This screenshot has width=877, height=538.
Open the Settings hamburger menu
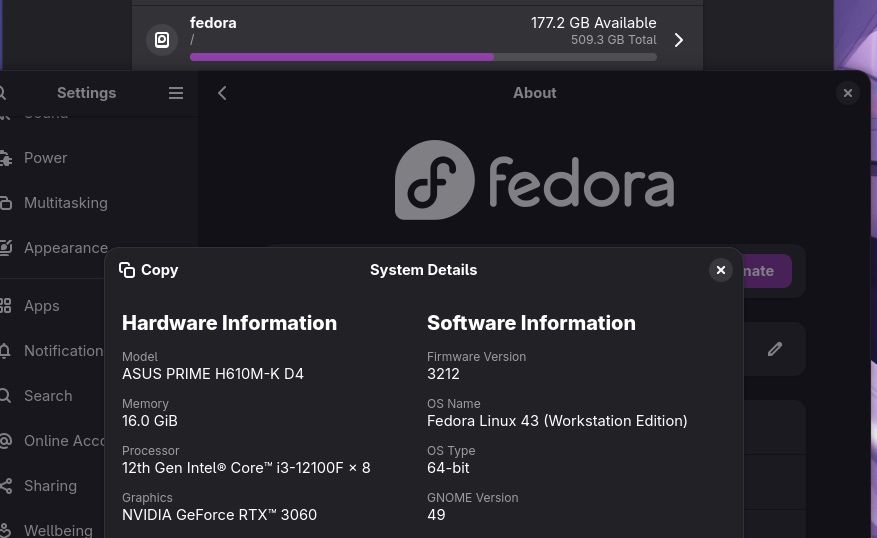pyautogui.click(x=176, y=93)
